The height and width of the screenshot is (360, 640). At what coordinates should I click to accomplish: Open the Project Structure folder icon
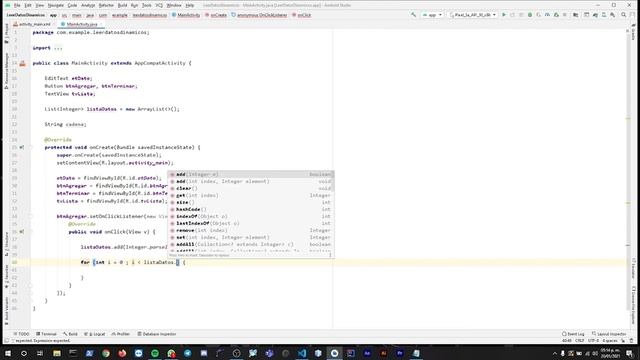[x=575, y=15]
